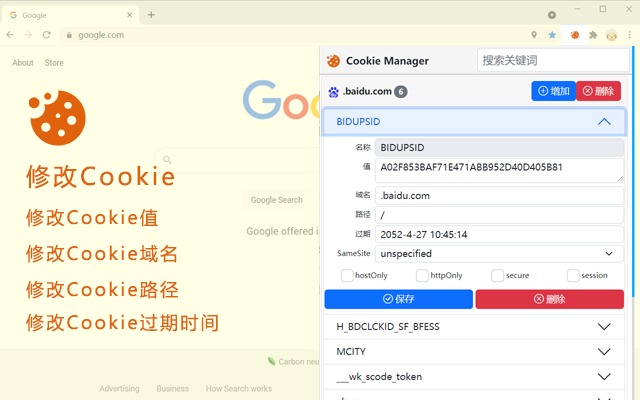Click the cookie value text area
The width and height of the screenshot is (640, 400).
(x=499, y=170)
